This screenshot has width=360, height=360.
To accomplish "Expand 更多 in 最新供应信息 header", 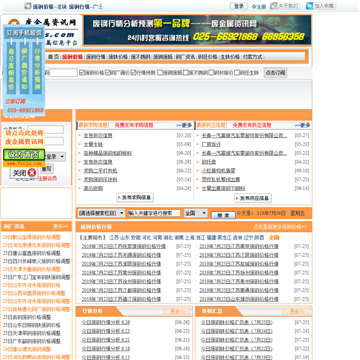I will [302, 125].
